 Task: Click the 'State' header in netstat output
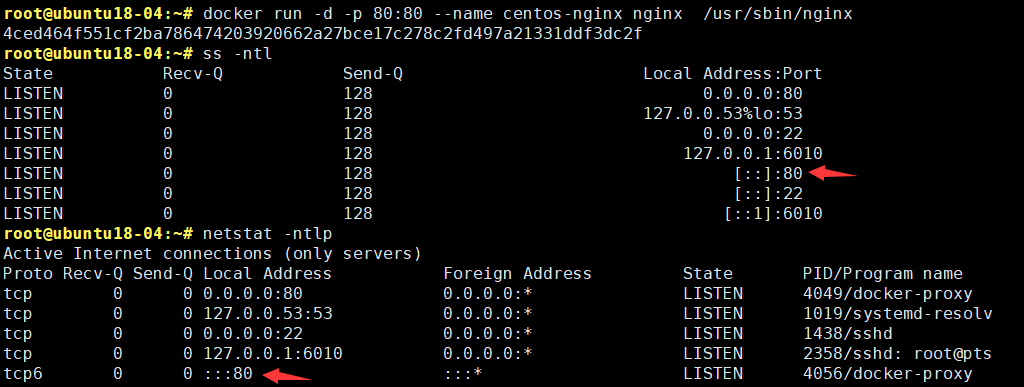707,273
